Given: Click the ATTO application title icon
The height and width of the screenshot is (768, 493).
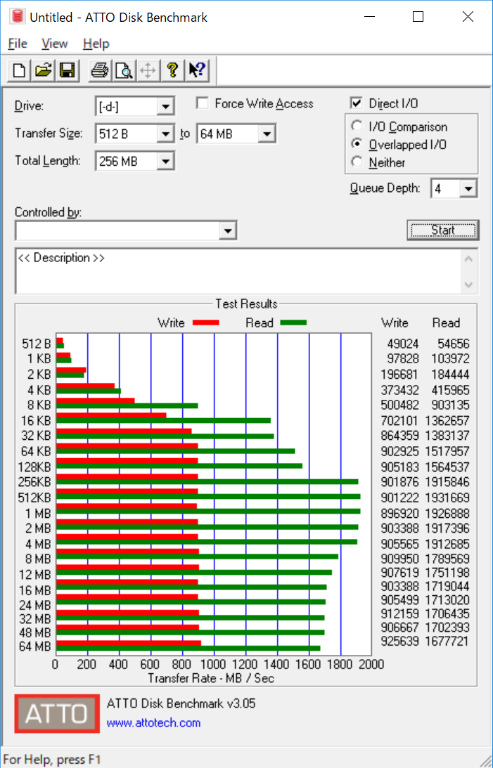Looking at the screenshot, I should point(18,17).
